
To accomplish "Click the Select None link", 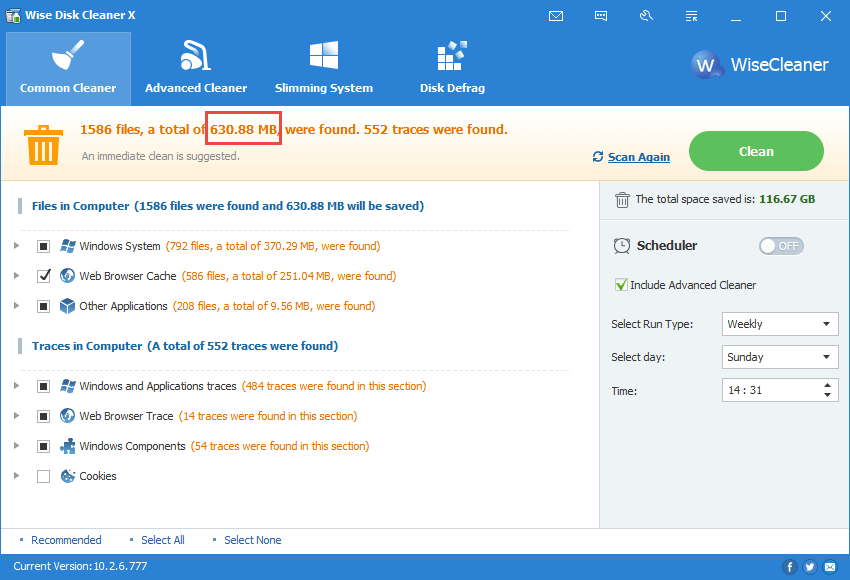I will pos(253,540).
